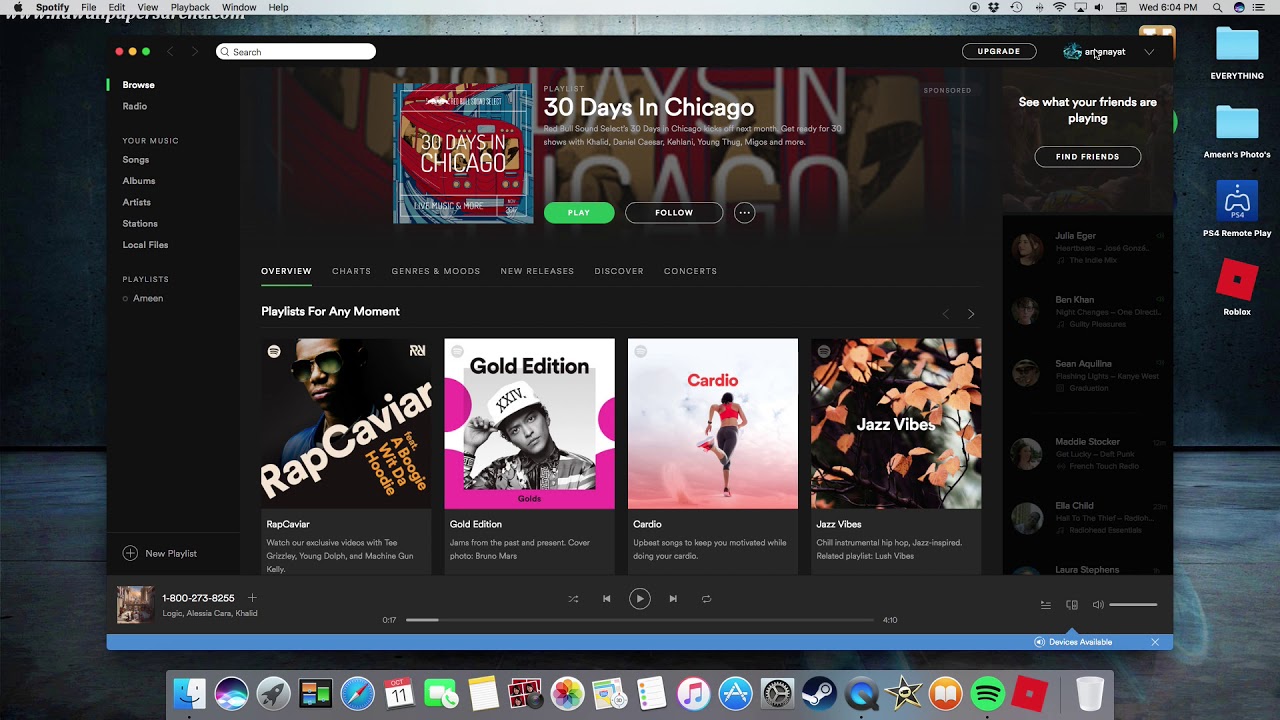Screen dimensions: 1280x720
Task: Open the Genres & Moods tab
Action: [435, 271]
